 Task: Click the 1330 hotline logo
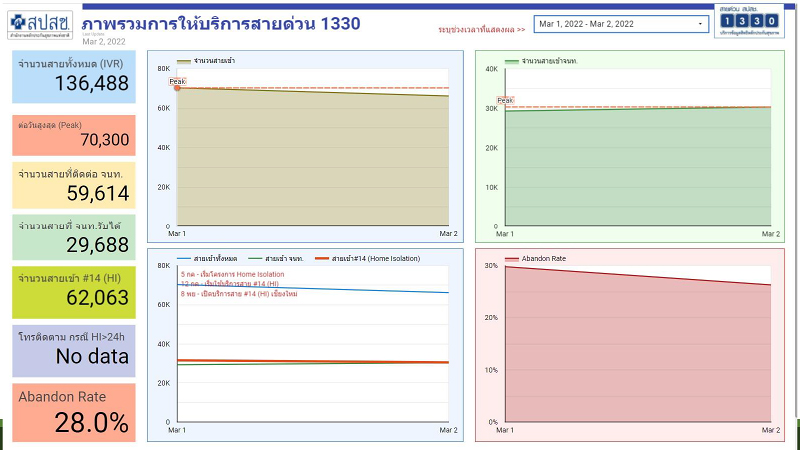tap(749, 21)
